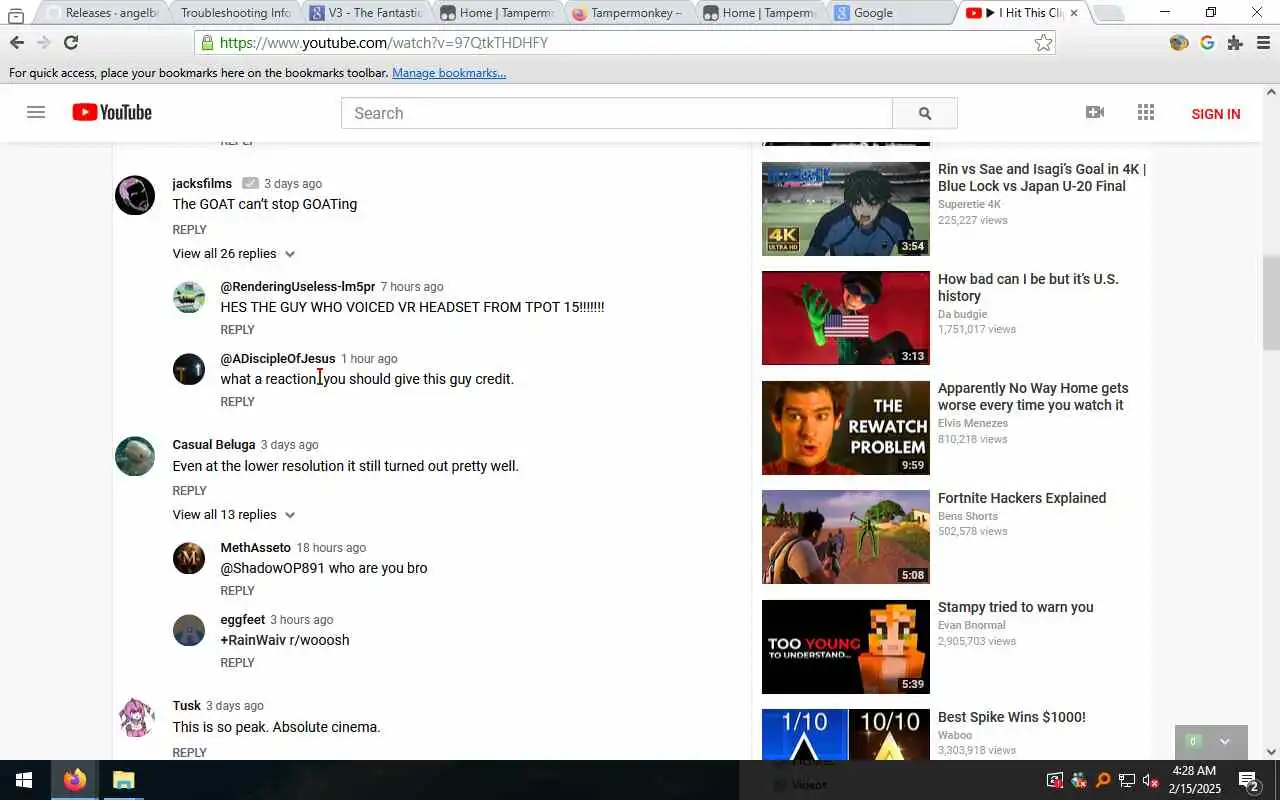Image resolution: width=1280 pixels, height=800 pixels.
Task: Click the Manage bookmarks link
Action: tap(449, 73)
